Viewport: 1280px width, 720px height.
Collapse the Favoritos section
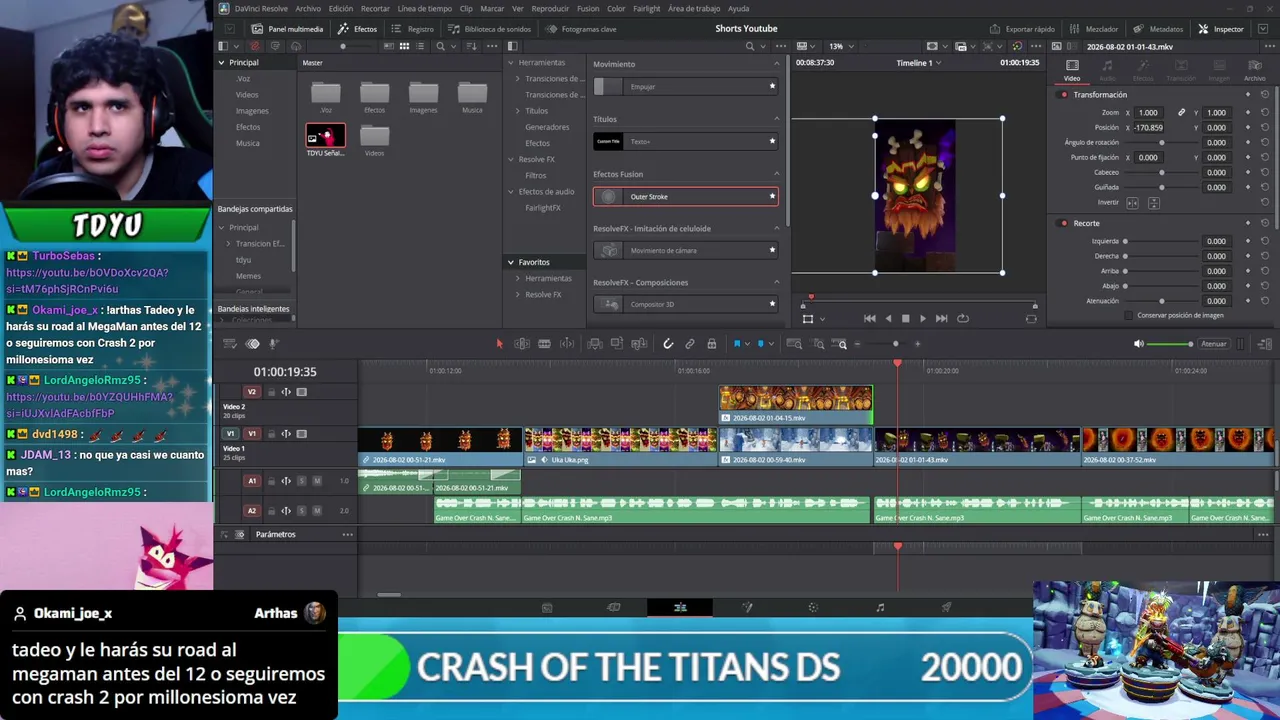point(510,262)
